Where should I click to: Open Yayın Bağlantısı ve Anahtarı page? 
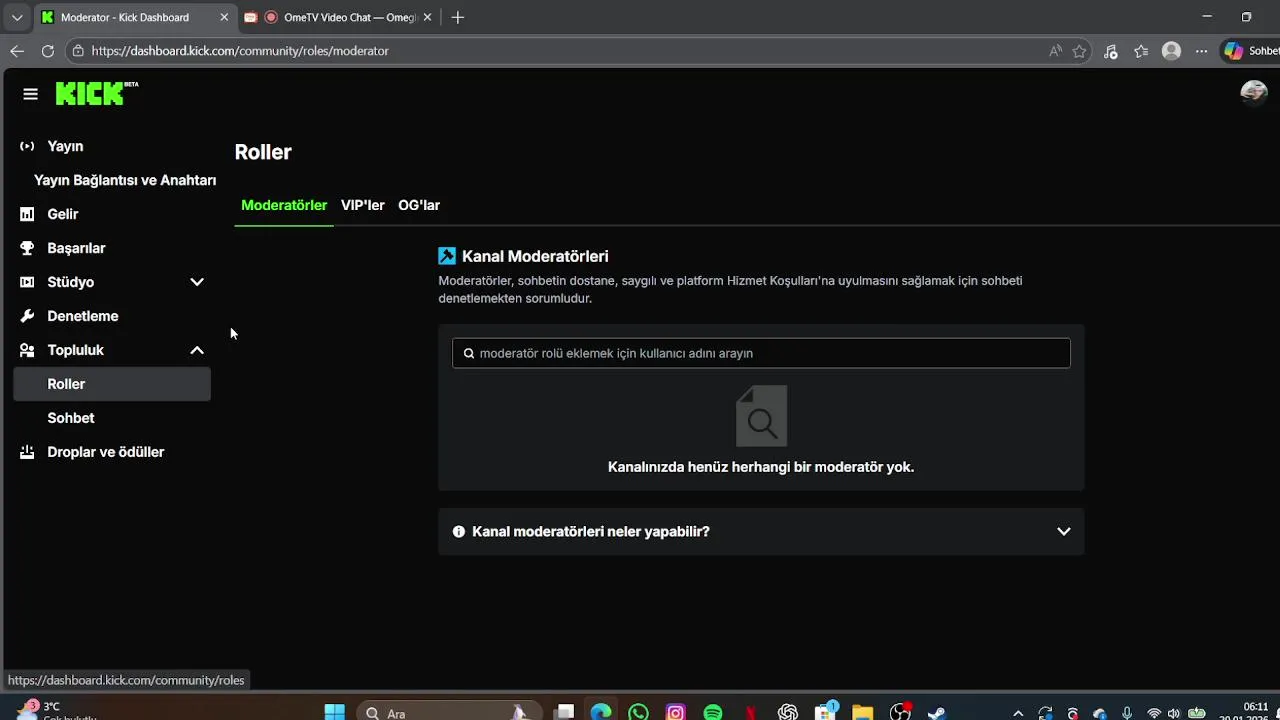click(x=125, y=180)
